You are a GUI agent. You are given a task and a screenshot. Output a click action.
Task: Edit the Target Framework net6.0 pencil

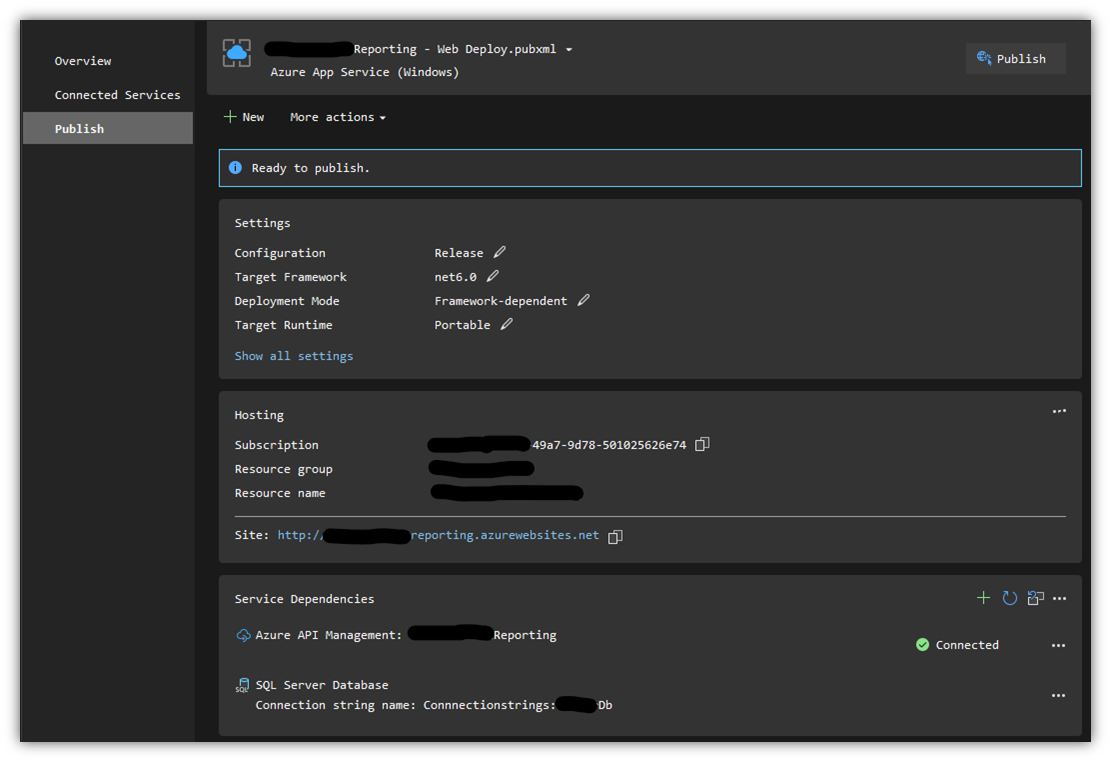(x=492, y=276)
